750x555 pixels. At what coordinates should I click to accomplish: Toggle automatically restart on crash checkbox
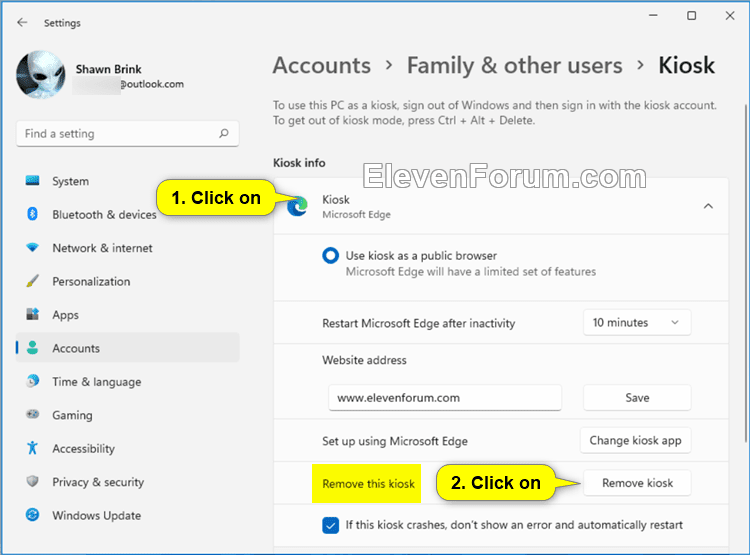[x=331, y=525]
